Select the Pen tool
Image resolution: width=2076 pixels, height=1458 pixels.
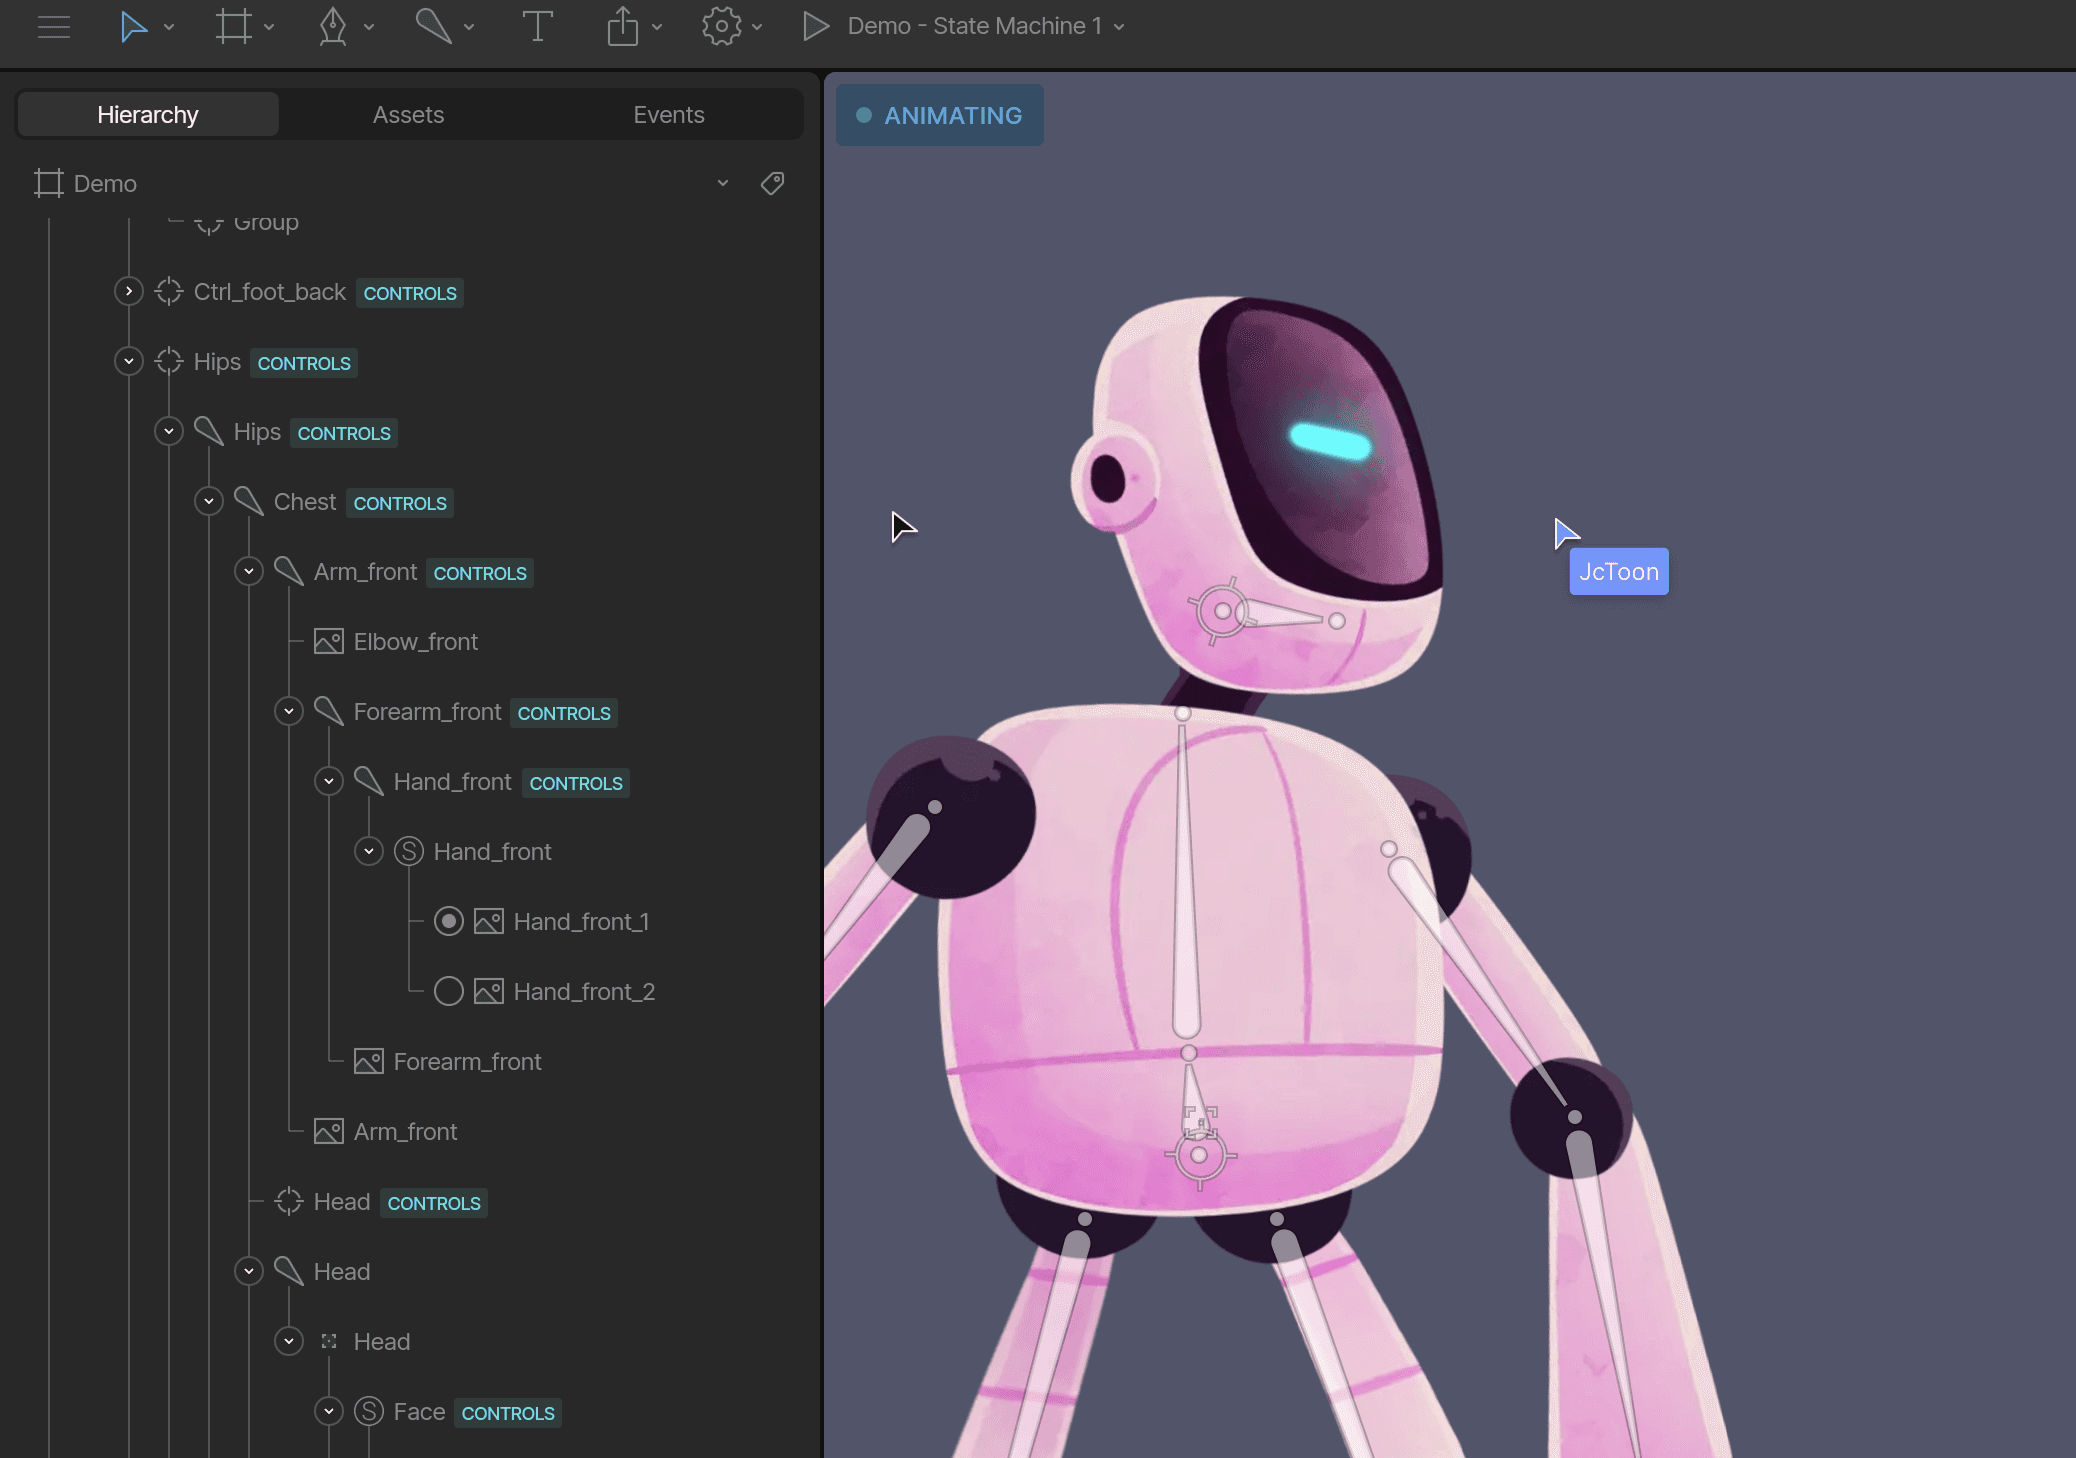(x=333, y=27)
